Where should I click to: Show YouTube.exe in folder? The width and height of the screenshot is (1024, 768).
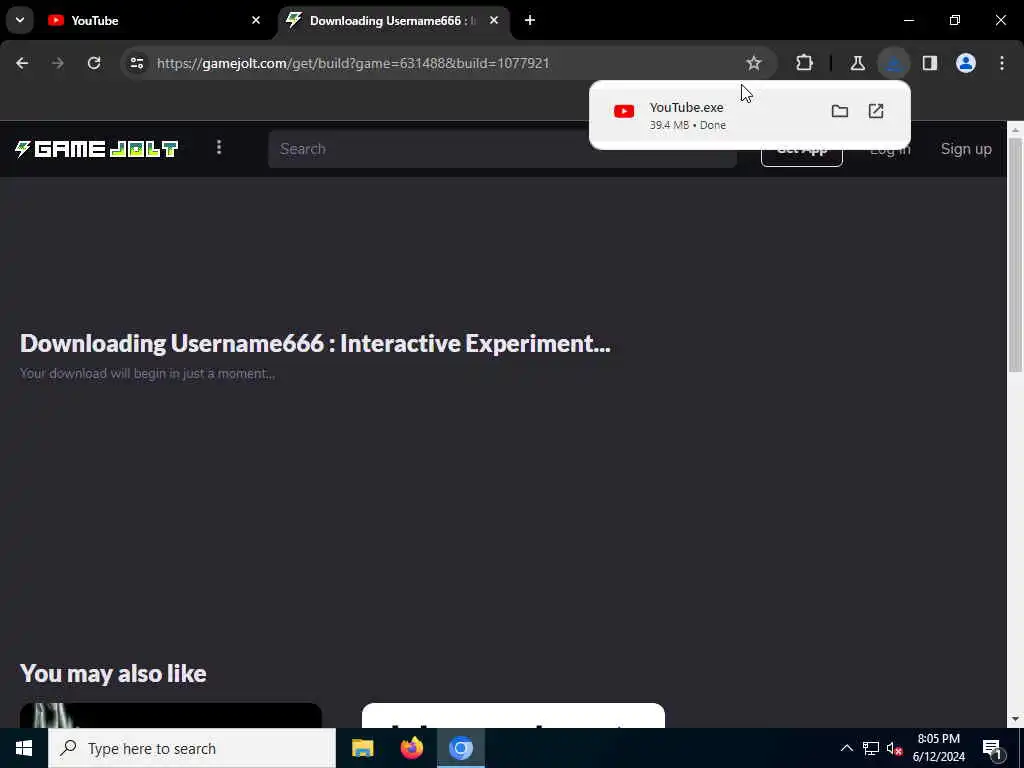coord(840,111)
